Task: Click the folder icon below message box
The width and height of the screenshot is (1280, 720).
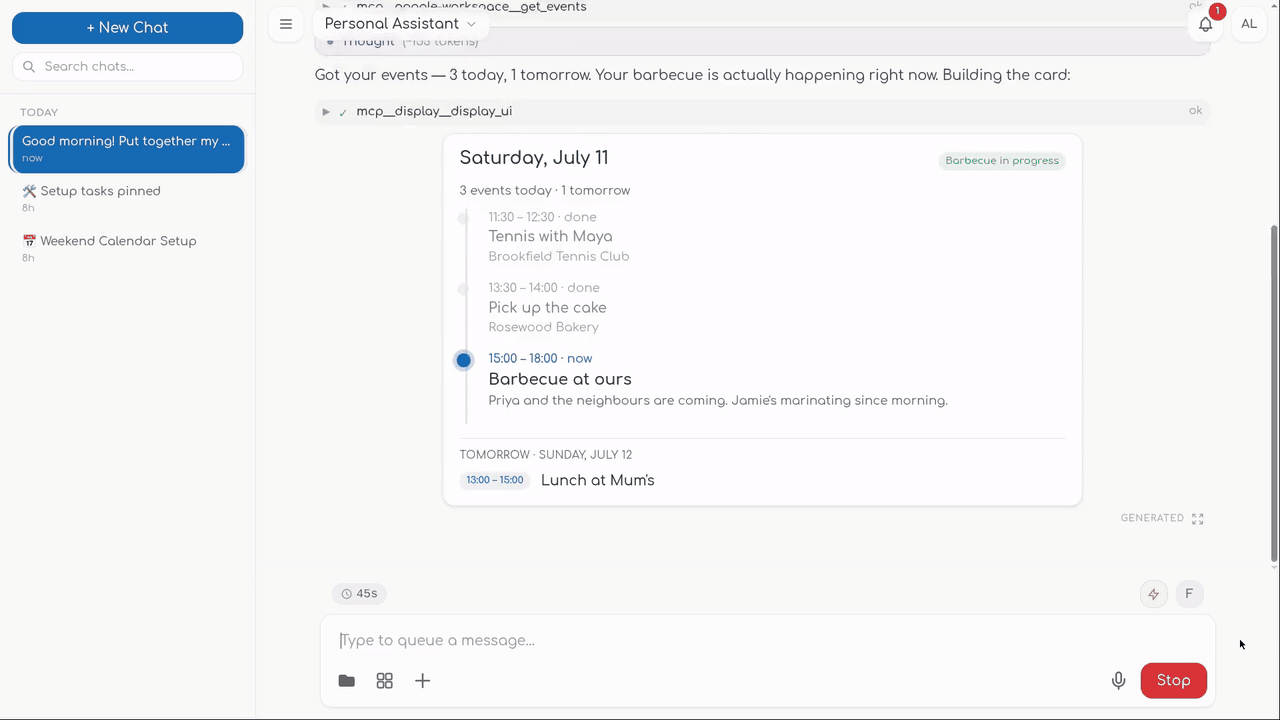Action: (x=347, y=681)
